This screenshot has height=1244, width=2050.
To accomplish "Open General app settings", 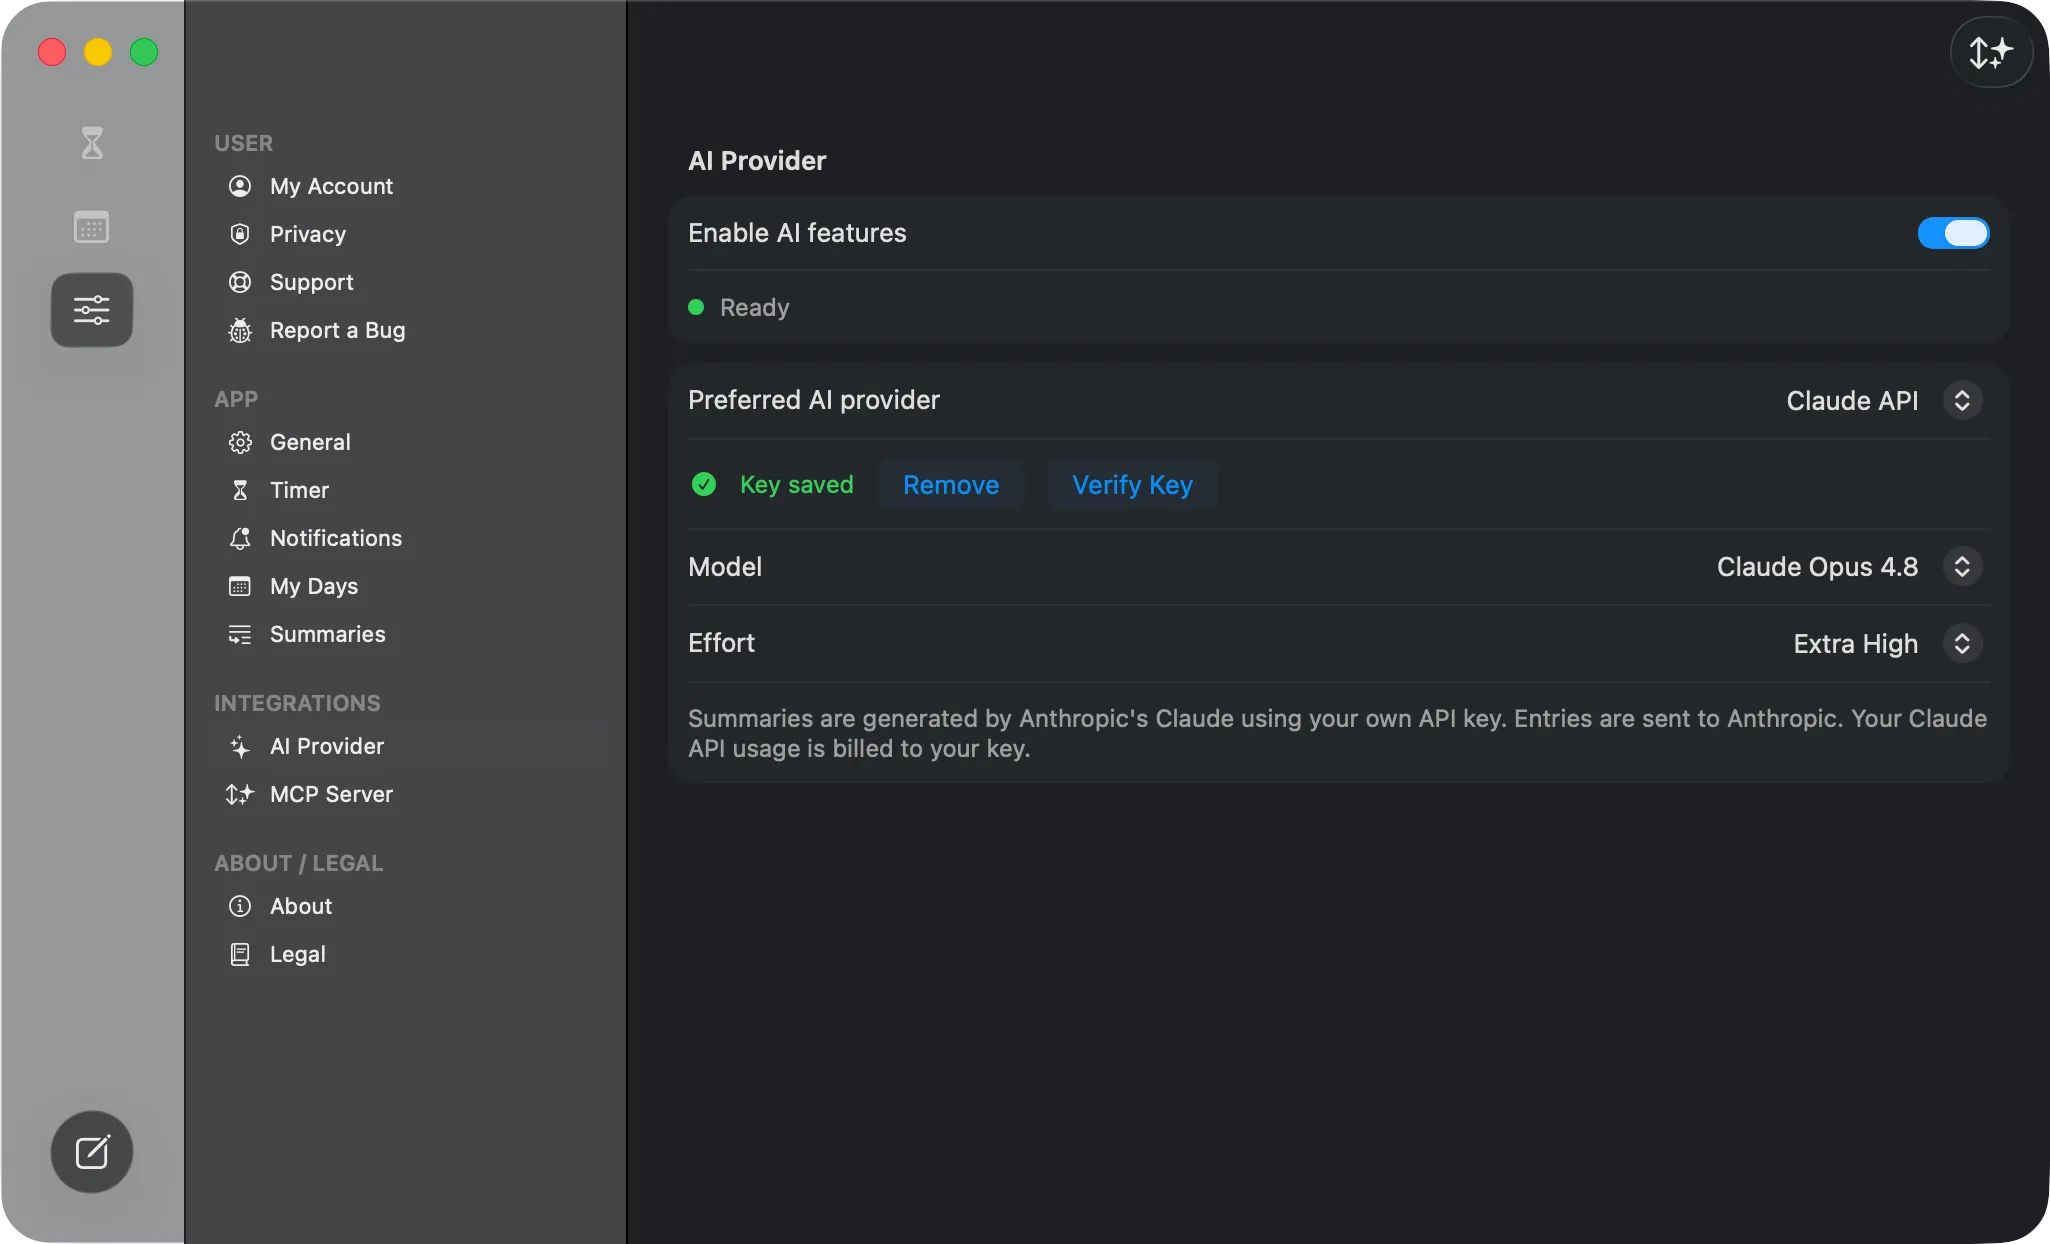I will pos(310,442).
